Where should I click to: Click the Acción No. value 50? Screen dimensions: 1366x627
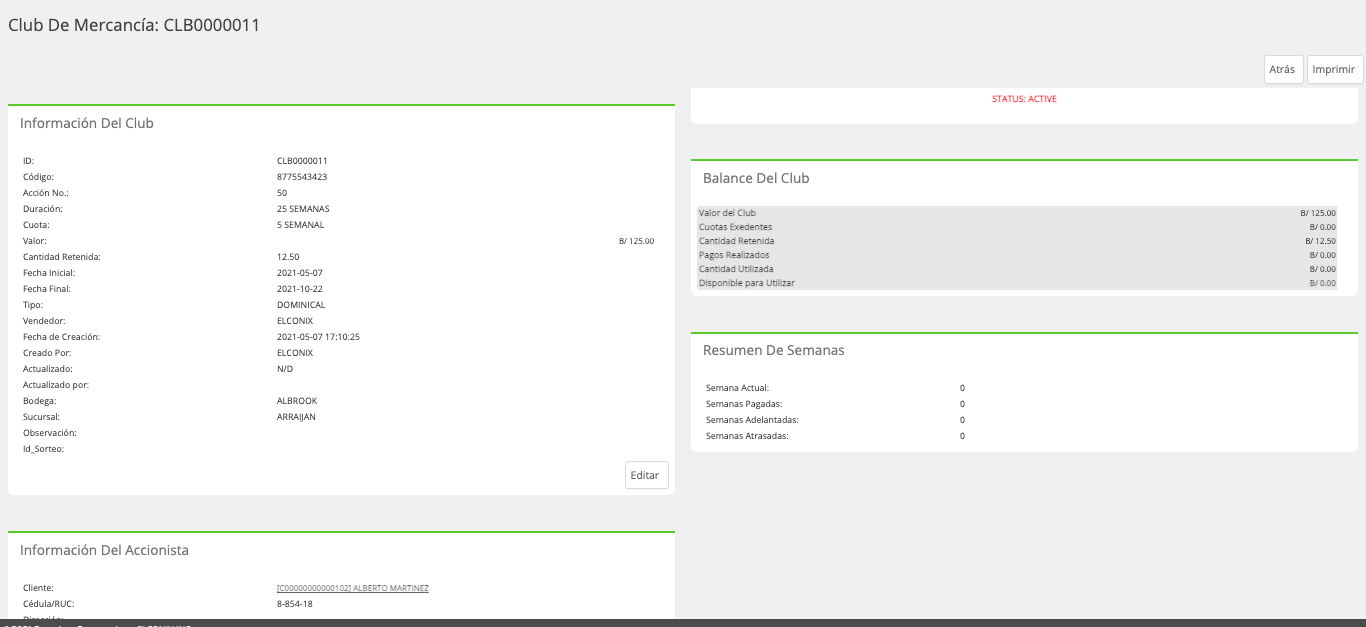tap(282, 193)
